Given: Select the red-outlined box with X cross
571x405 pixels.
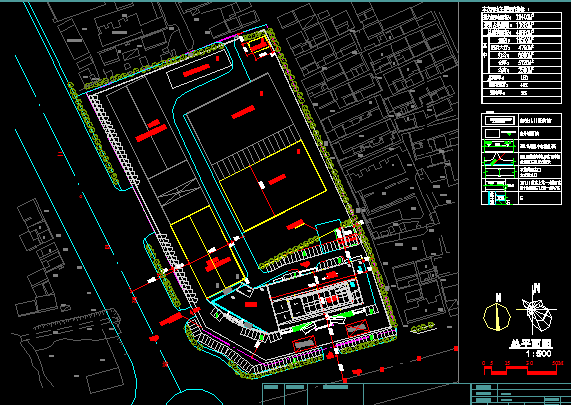Looking at the screenshot, I should (x=357, y=327).
